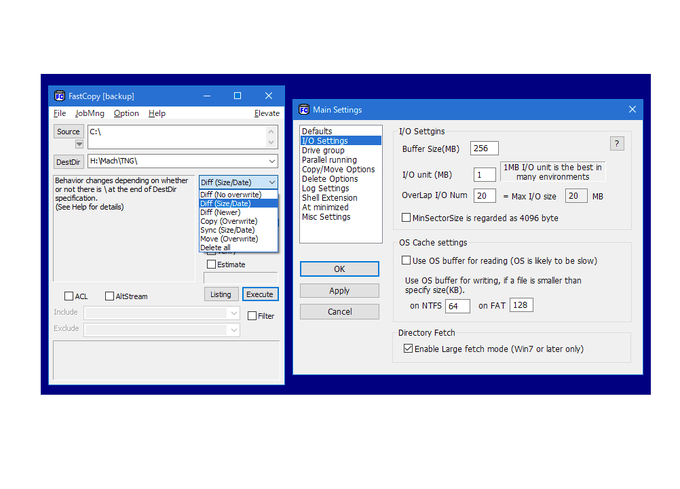Select Log Settings in settings list
The height and width of the screenshot is (489, 680).
[x=325, y=188]
